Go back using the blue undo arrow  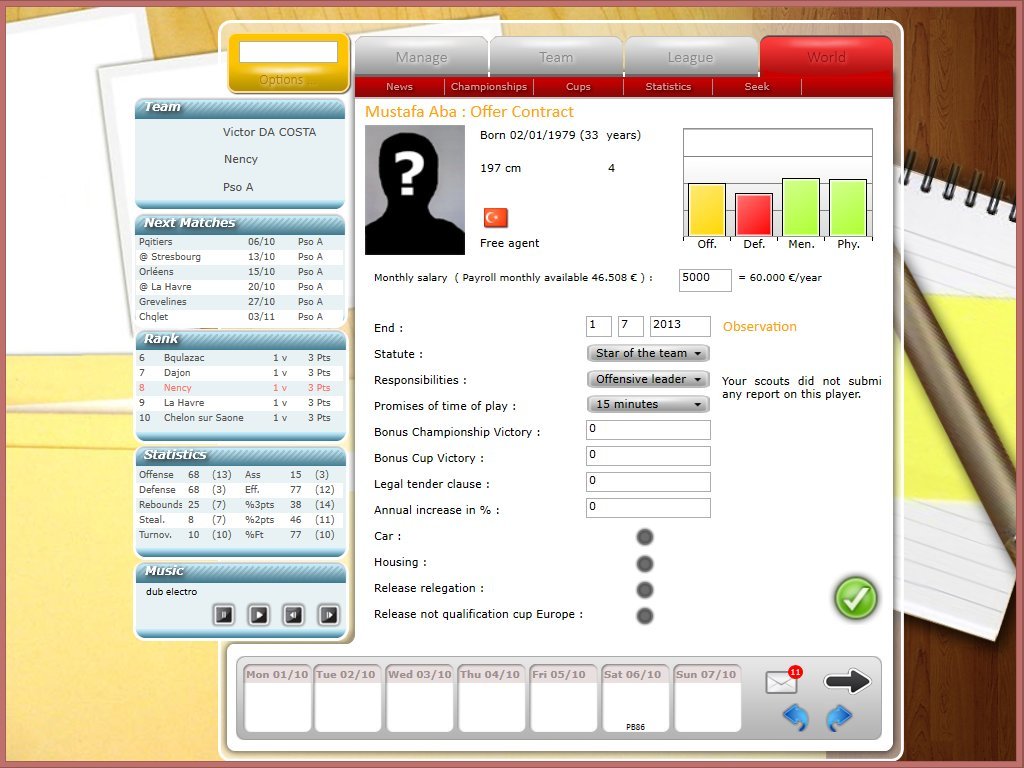tap(795, 717)
